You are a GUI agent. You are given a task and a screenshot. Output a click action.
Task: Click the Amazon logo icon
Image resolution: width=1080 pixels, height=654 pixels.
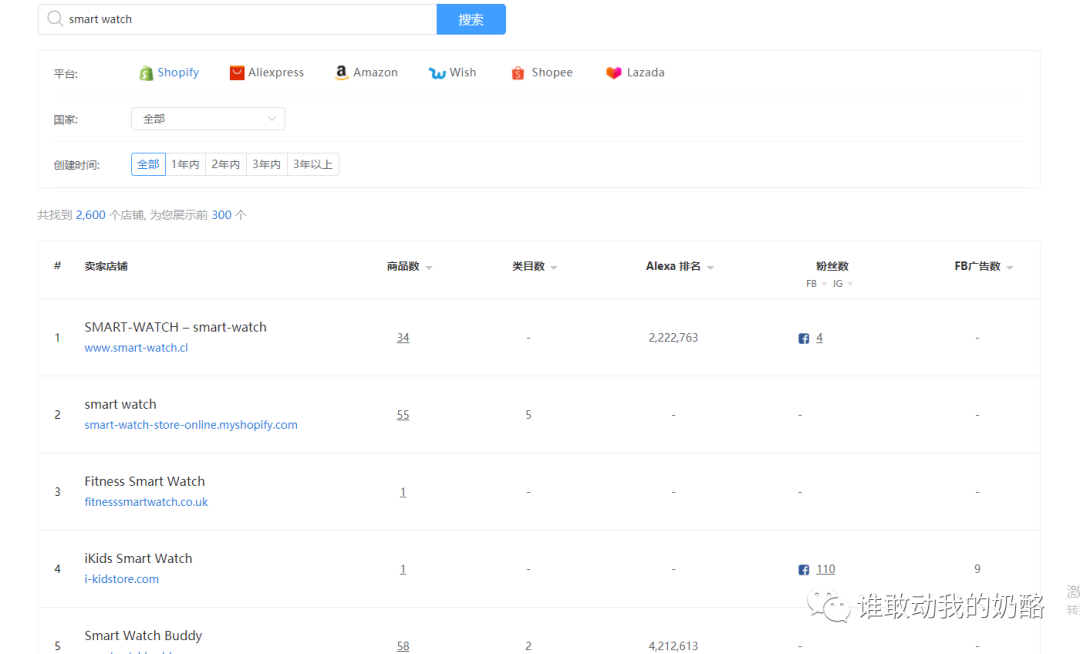pos(341,72)
